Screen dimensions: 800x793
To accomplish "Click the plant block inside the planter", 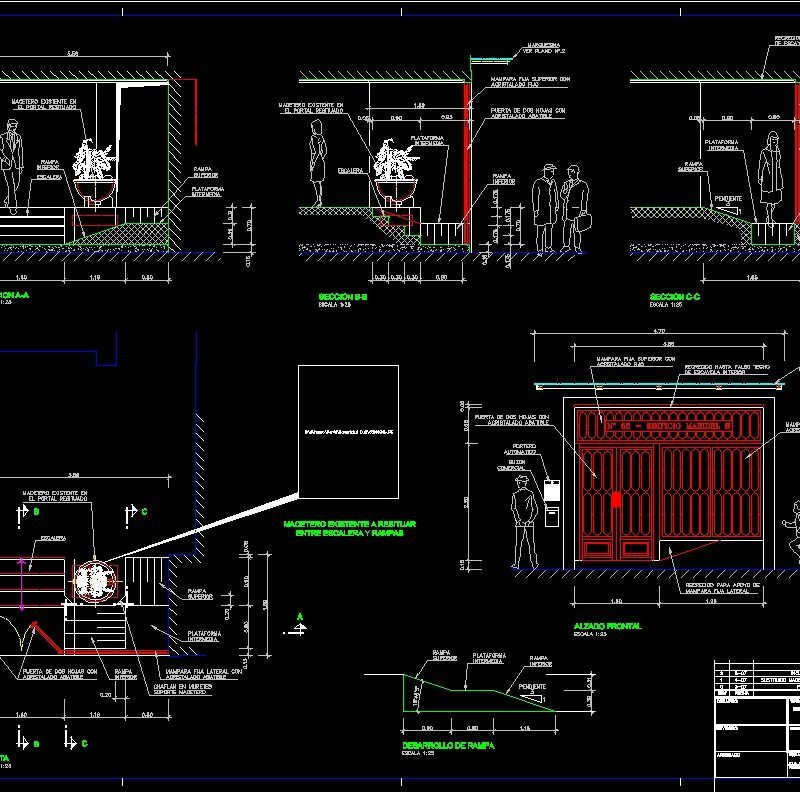I will click(95, 158).
